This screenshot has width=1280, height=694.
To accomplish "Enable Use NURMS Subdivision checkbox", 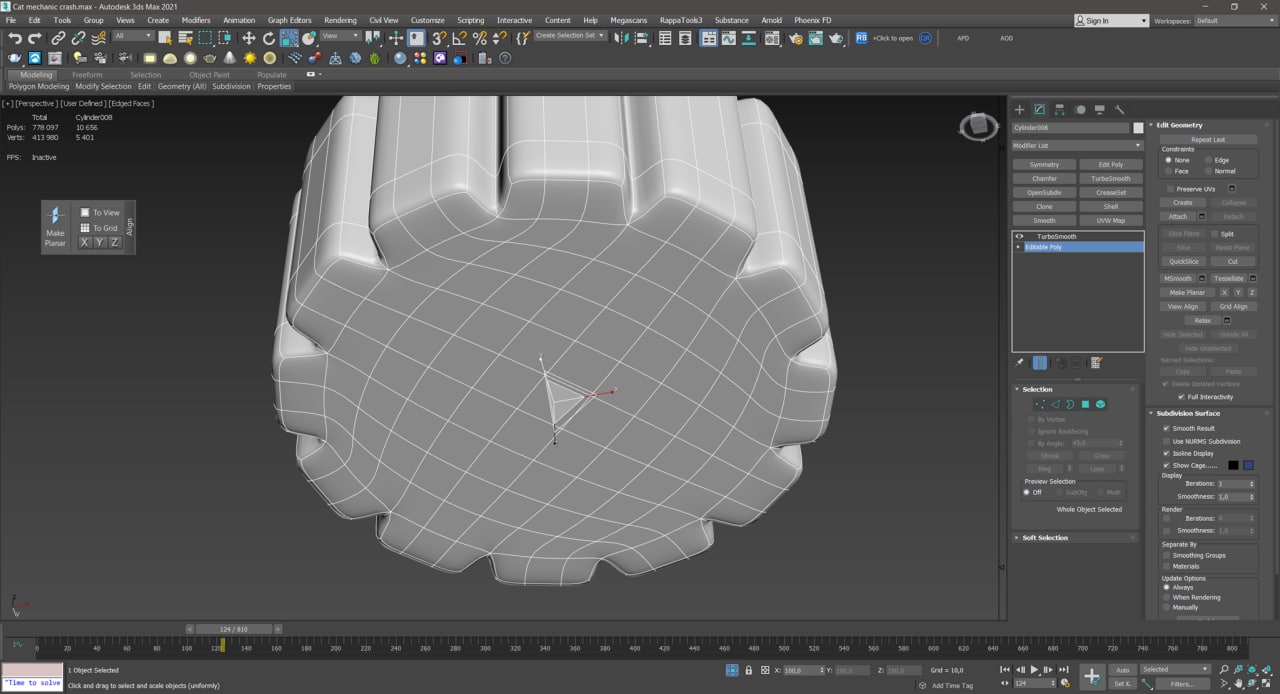I will tap(1167, 441).
